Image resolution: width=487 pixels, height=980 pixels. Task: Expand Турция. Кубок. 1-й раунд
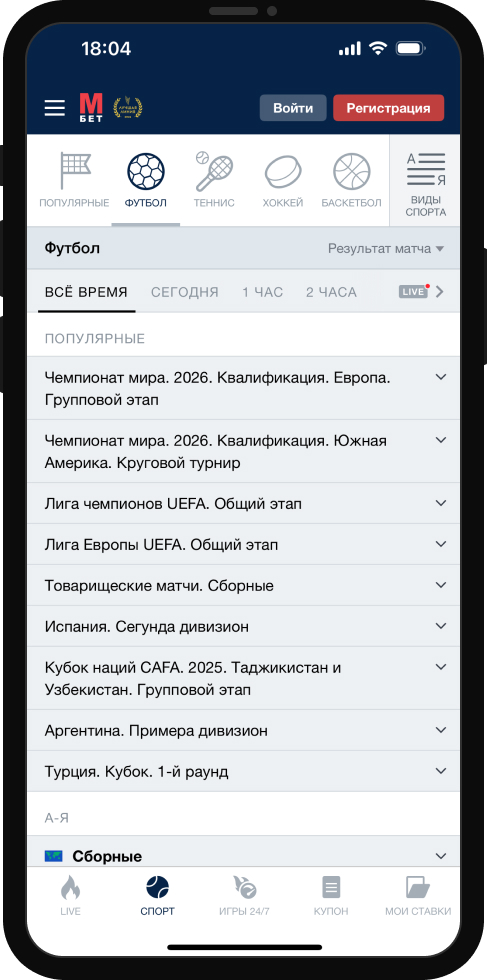[x=243, y=772]
